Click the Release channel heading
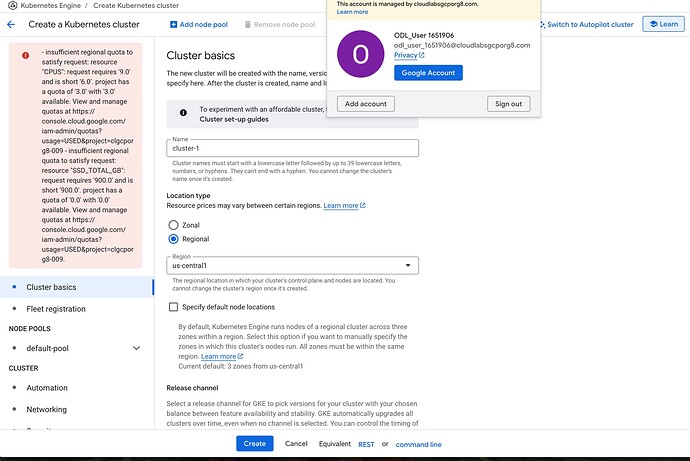Screen dimensions: 690x461 192,388
